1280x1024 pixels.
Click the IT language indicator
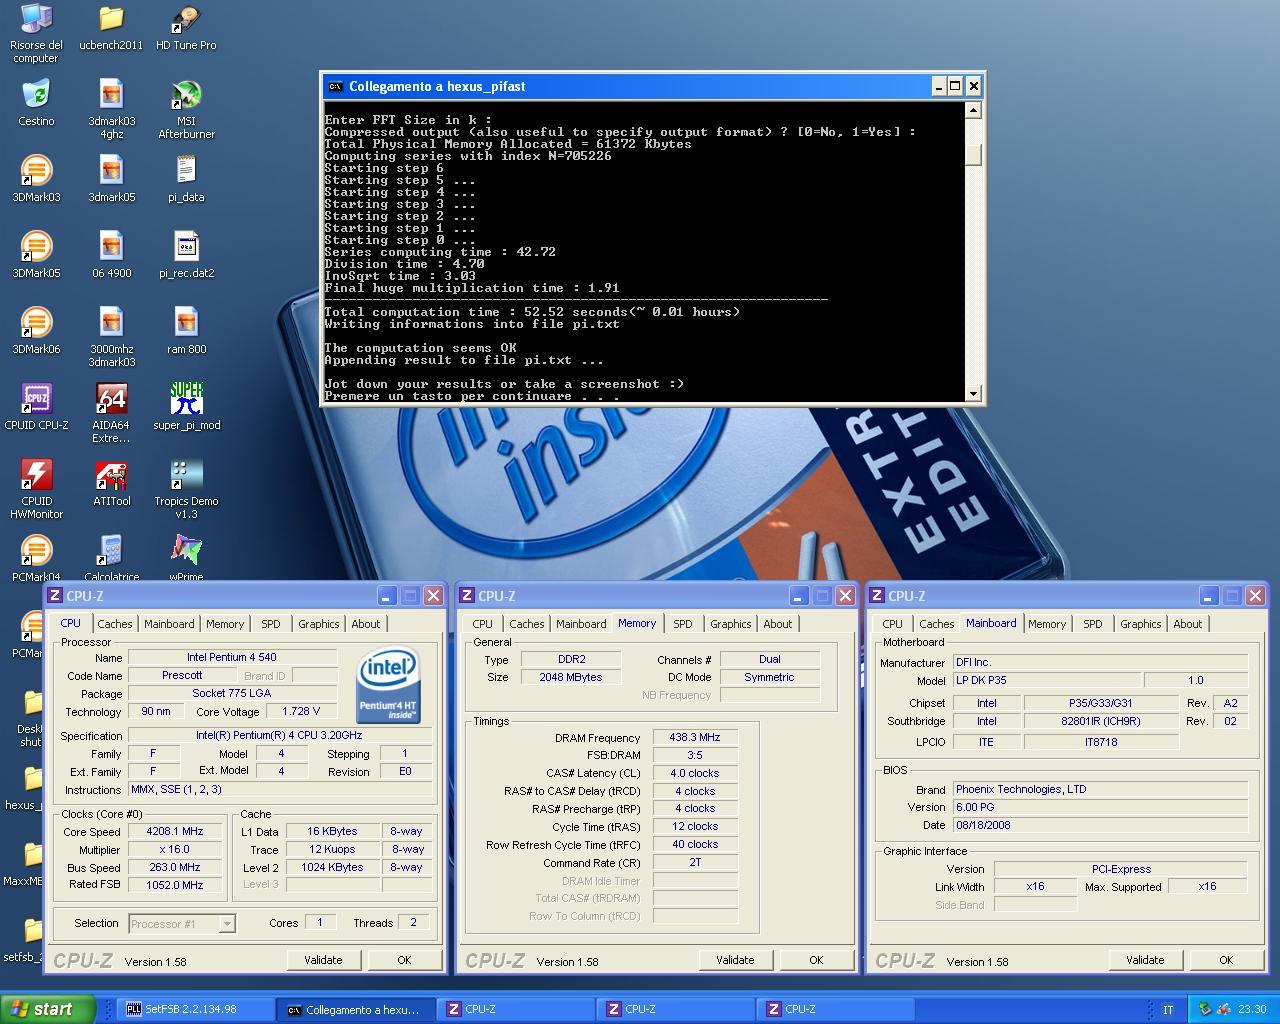tap(1168, 1010)
